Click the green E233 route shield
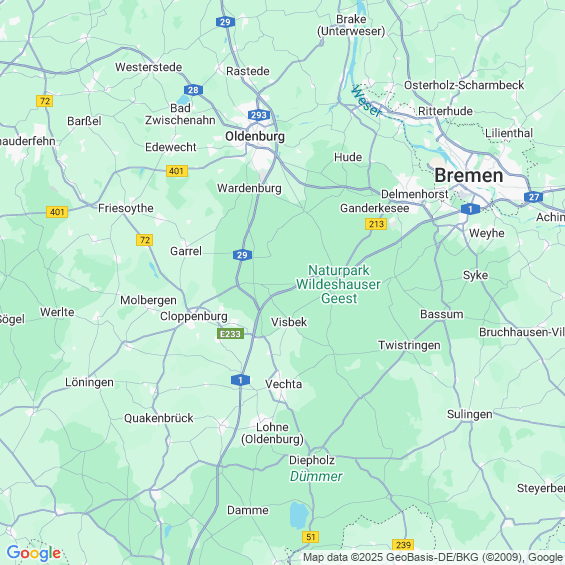The image size is (565, 565). (x=230, y=334)
